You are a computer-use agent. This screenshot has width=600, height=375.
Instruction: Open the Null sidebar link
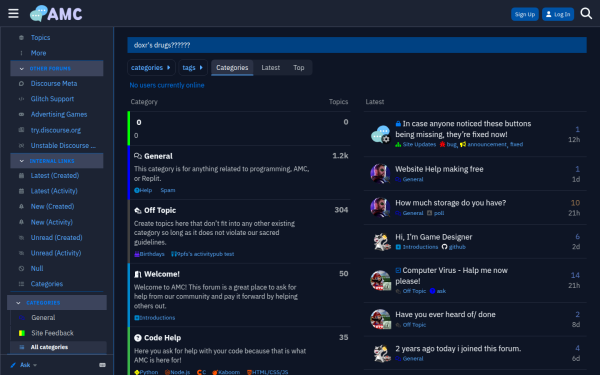pos(37,269)
